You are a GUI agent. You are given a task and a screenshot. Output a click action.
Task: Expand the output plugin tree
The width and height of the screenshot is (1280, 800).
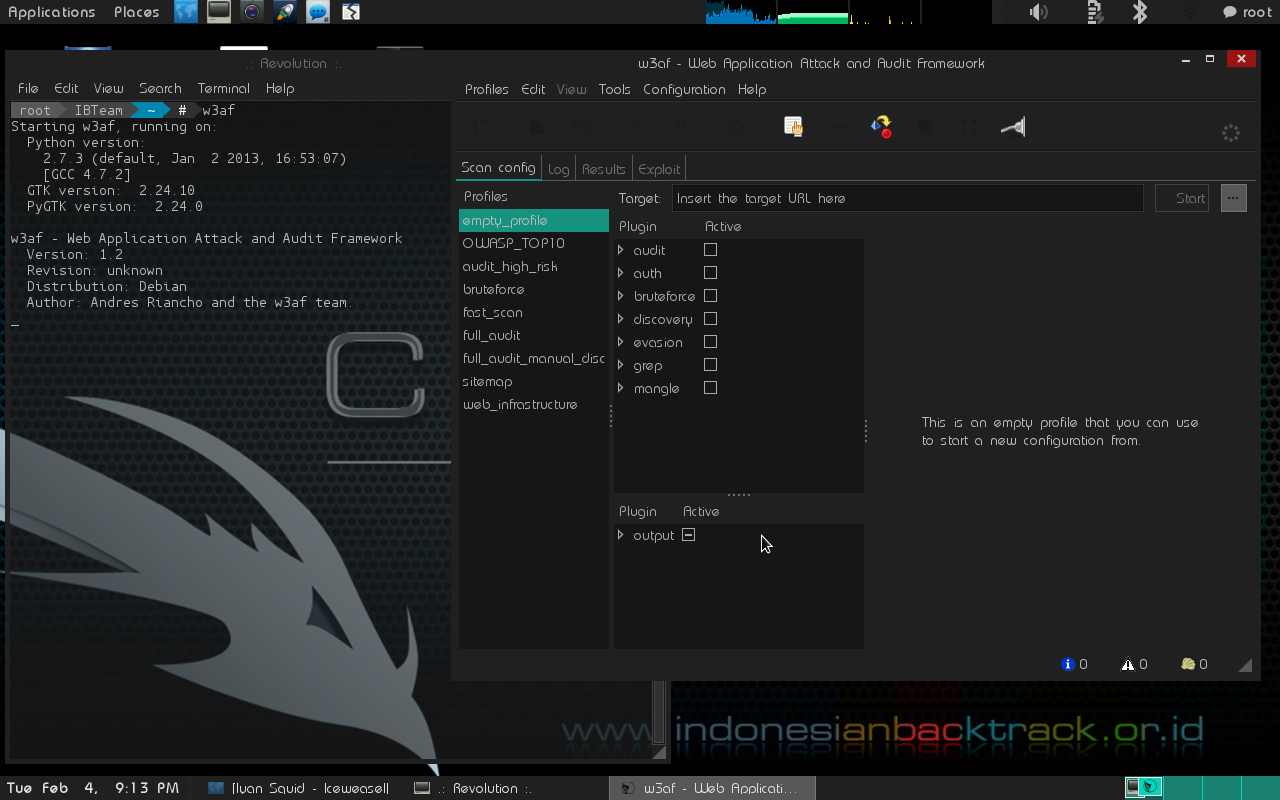click(x=621, y=535)
